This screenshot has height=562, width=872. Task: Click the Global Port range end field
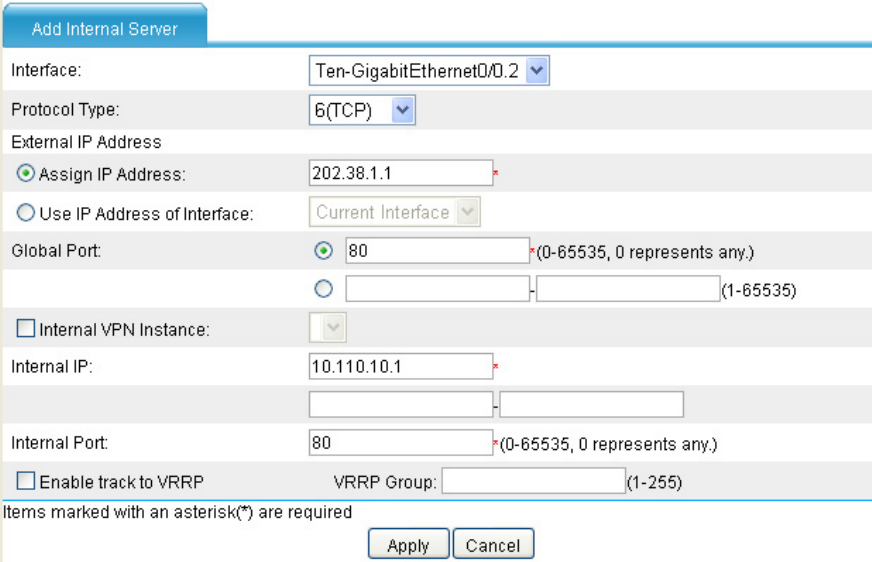pos(628,289)
